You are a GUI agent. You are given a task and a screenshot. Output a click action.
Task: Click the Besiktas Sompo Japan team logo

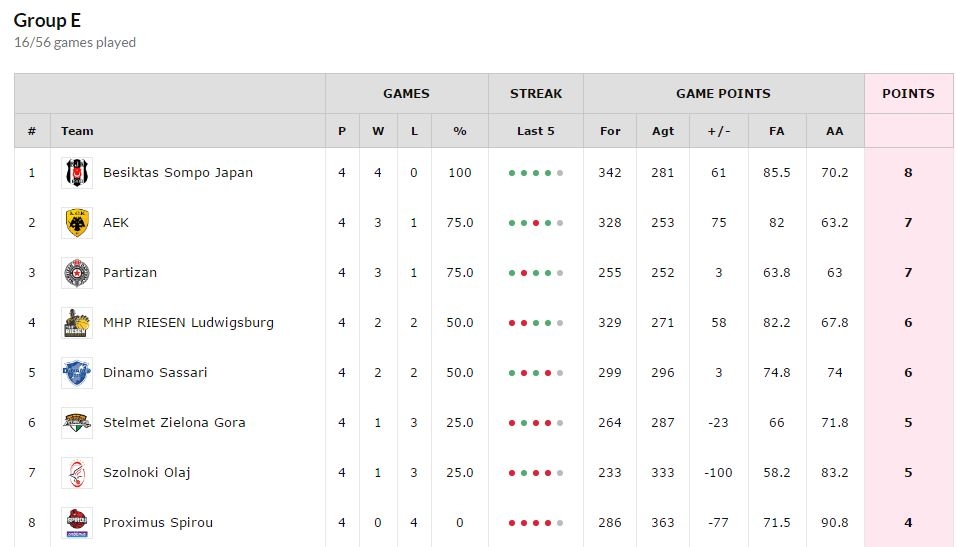(77, 173)
